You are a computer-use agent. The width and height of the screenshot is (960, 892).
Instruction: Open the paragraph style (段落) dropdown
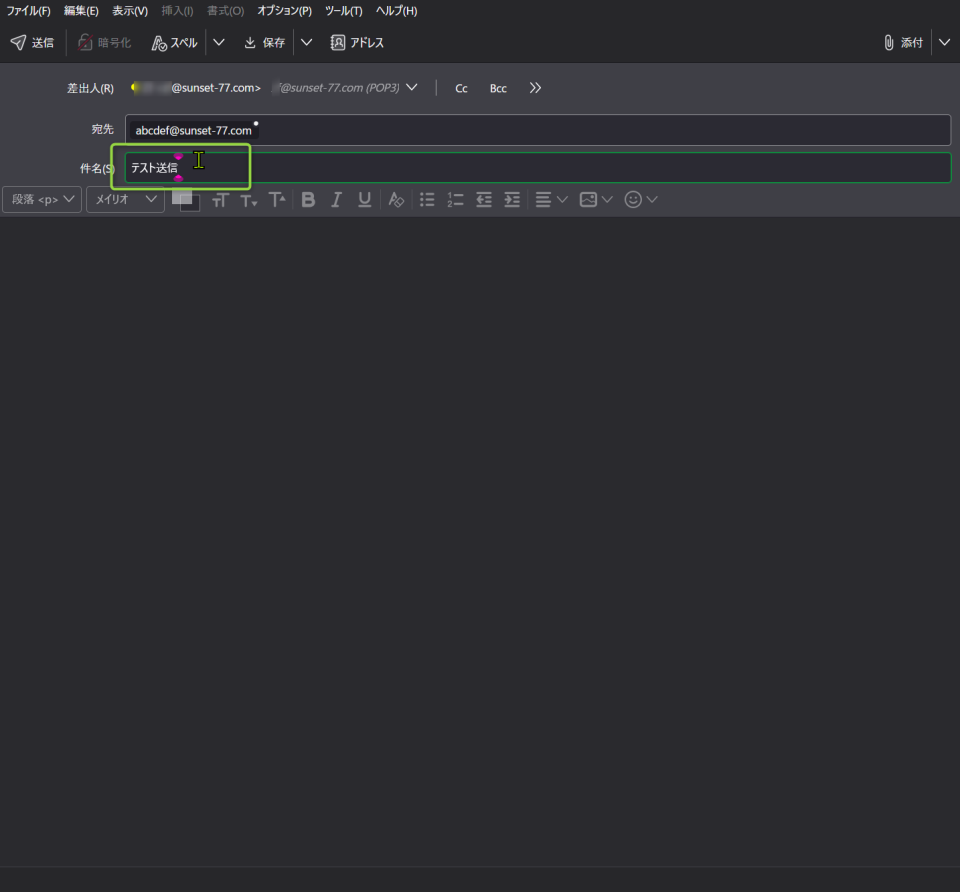42,200
